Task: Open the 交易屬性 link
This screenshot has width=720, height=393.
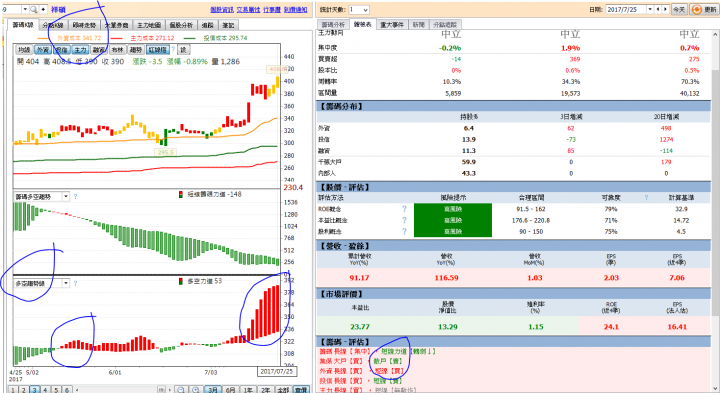Action: (248, 10)
